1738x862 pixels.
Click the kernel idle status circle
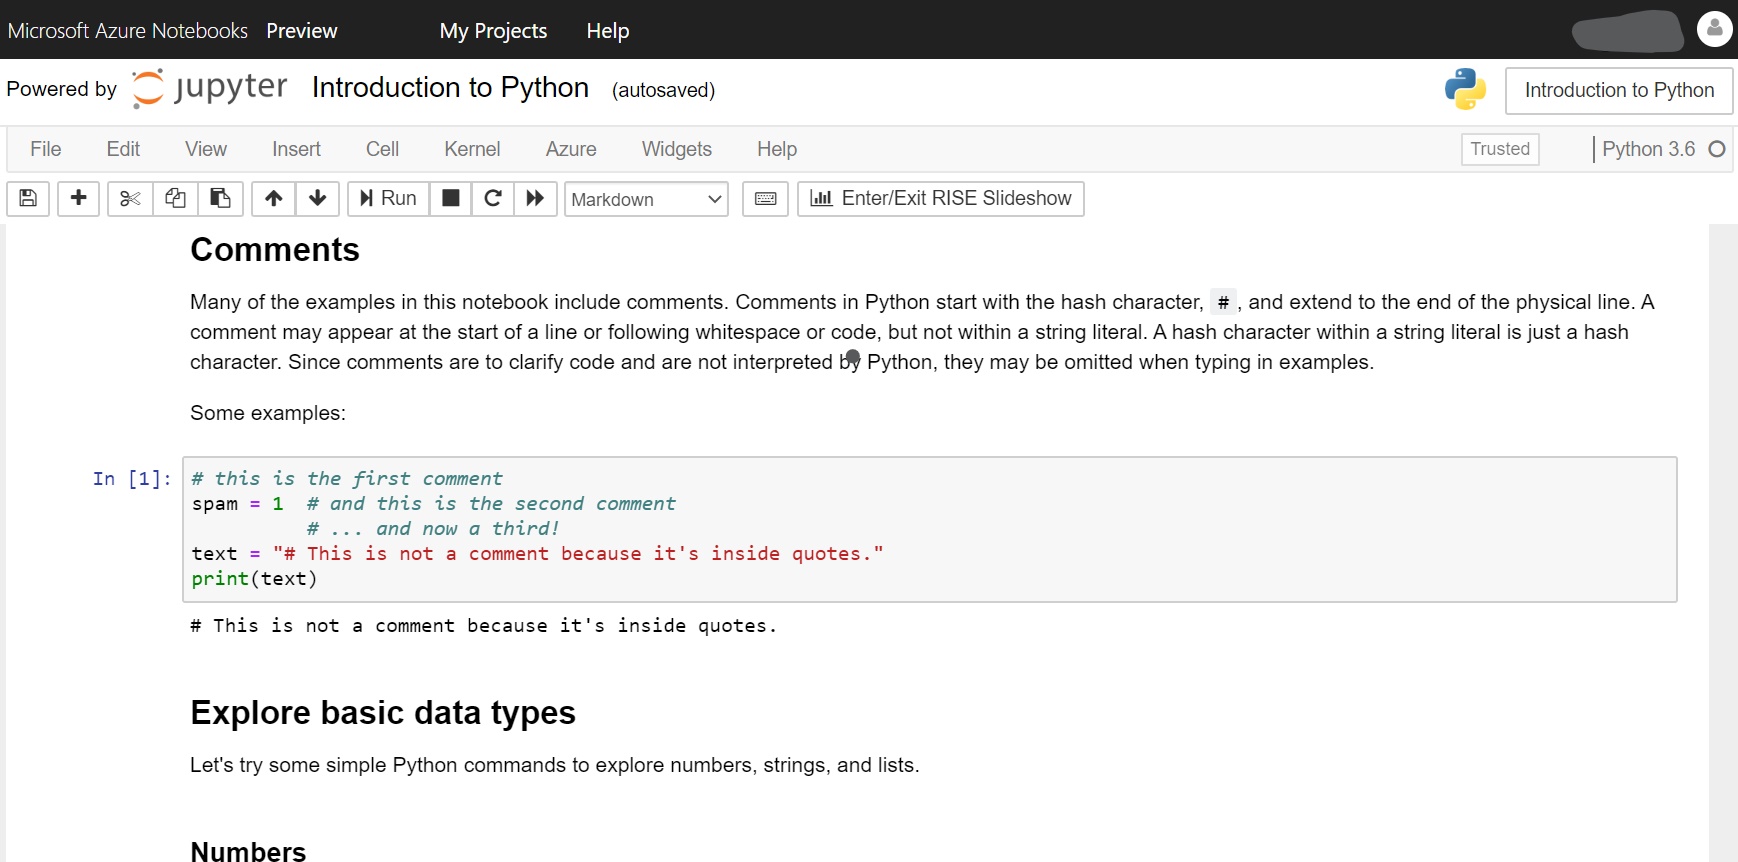1717,149
